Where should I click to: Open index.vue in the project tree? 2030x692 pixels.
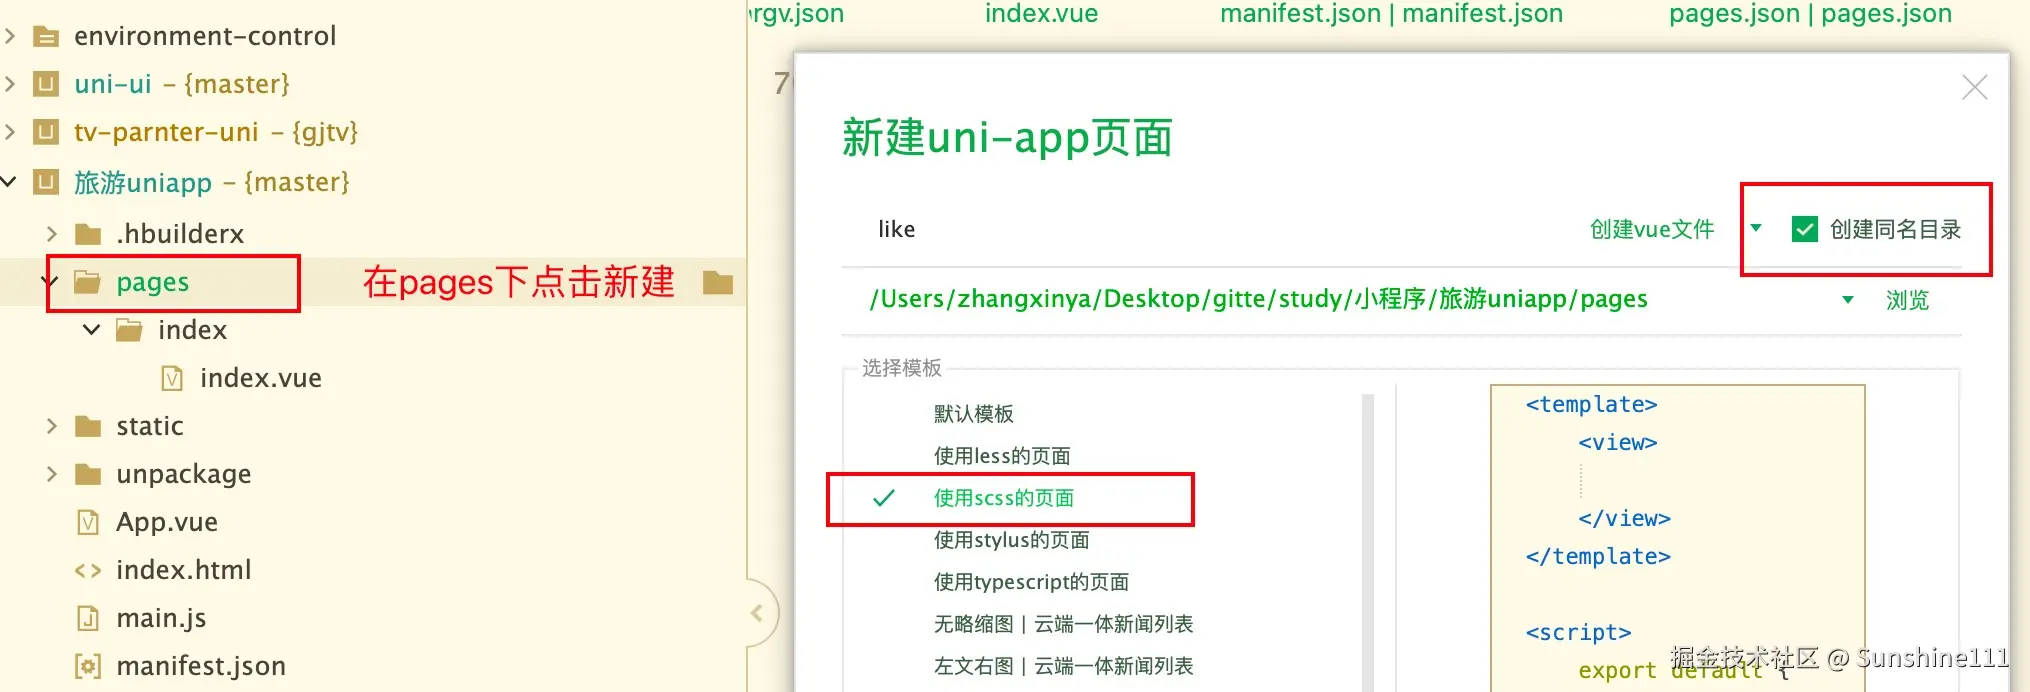(260, 378)
